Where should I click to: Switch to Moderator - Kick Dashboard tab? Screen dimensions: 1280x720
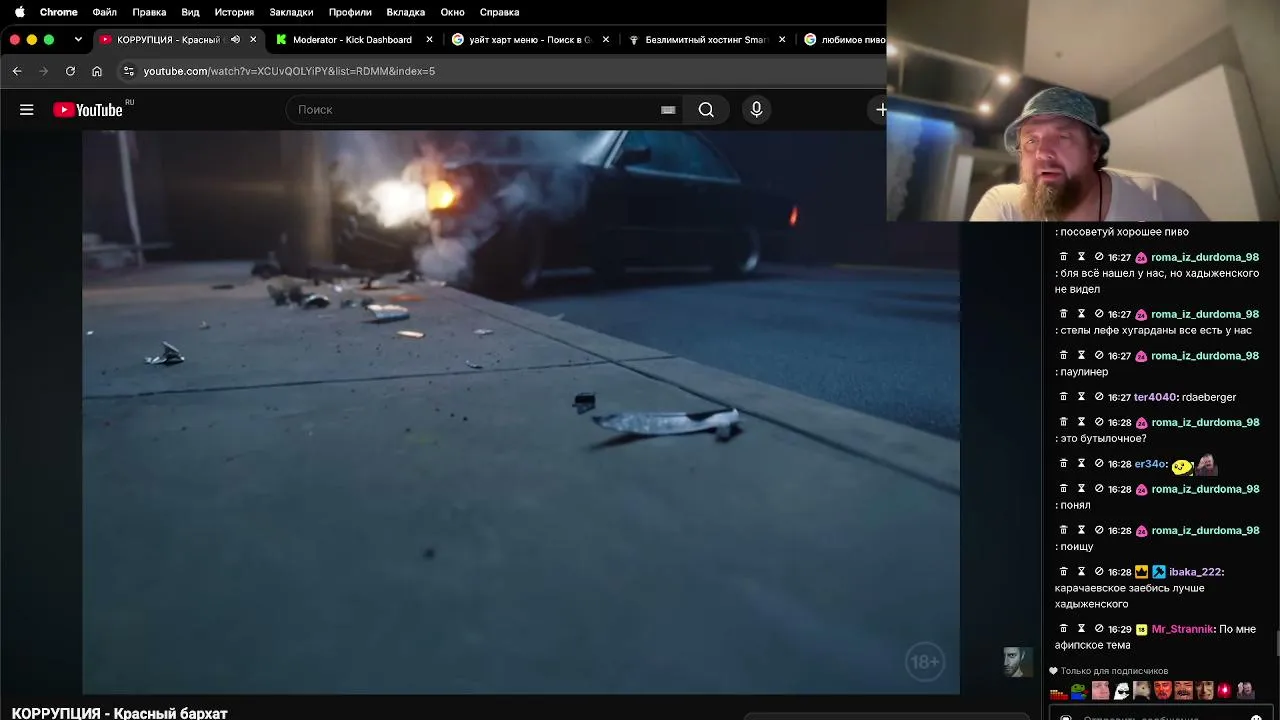click(x=352, y=40)
